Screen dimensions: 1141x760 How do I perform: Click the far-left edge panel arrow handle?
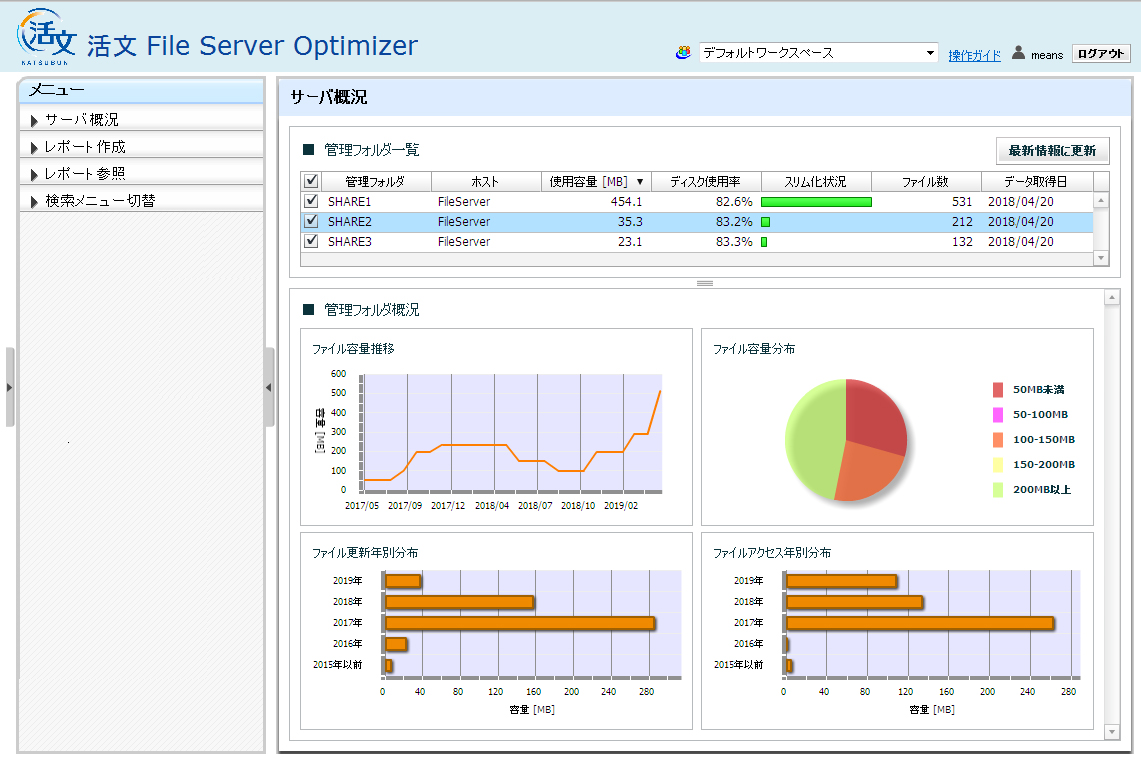click(9, 387)
